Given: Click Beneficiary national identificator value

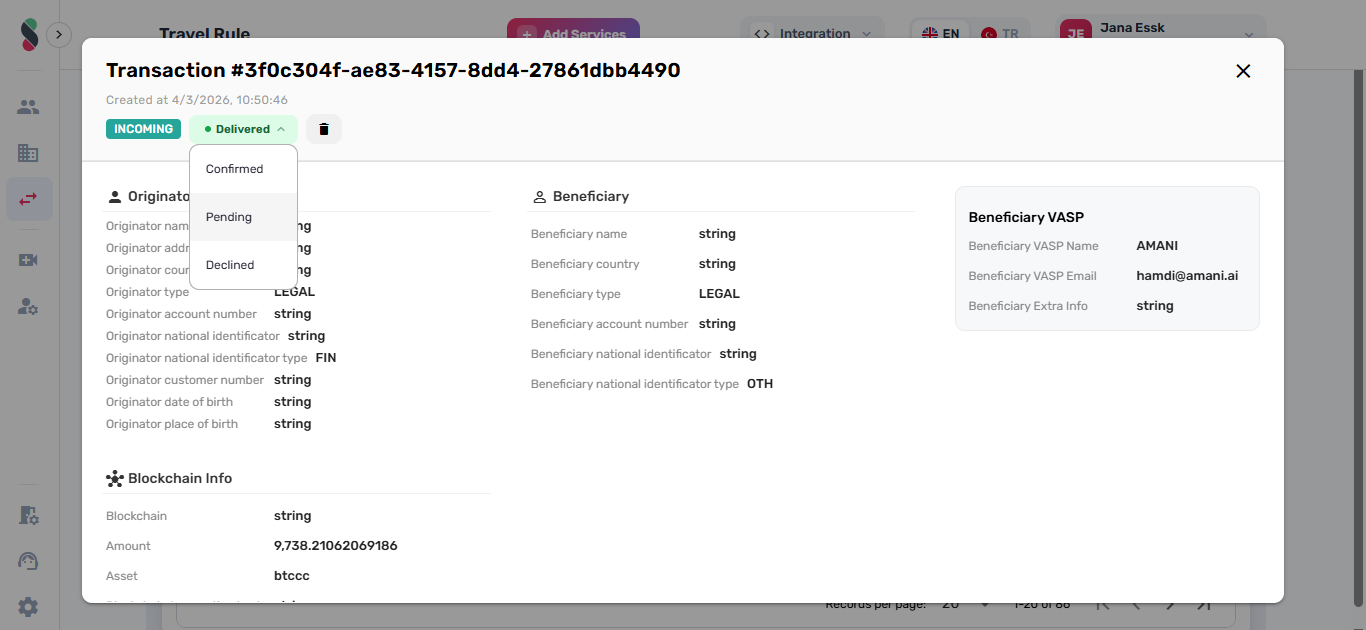Looking at the screenshot, I should point(738,354).
